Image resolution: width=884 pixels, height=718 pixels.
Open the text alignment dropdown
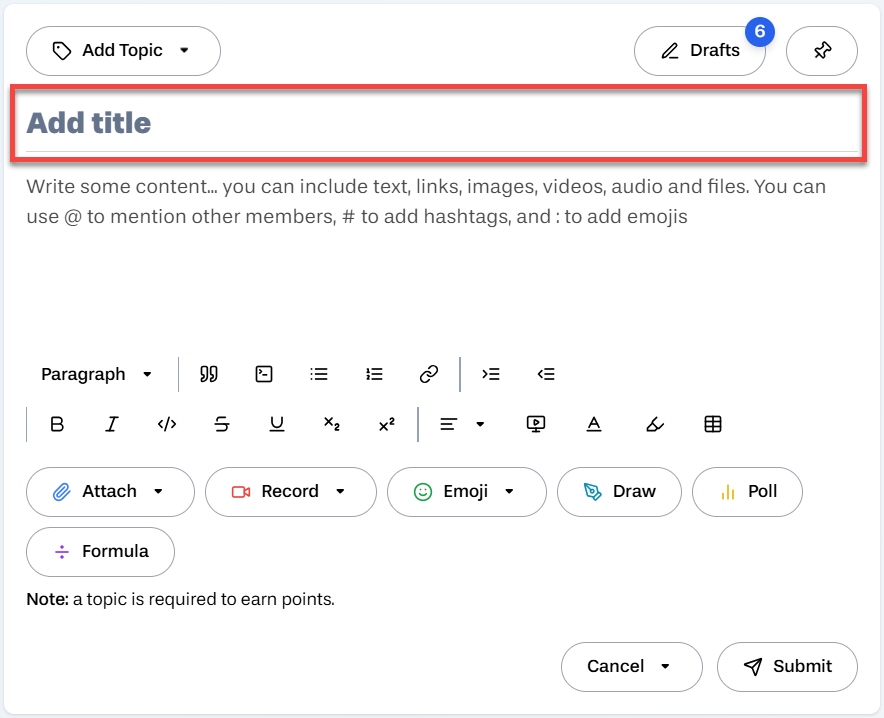point(462,424)
